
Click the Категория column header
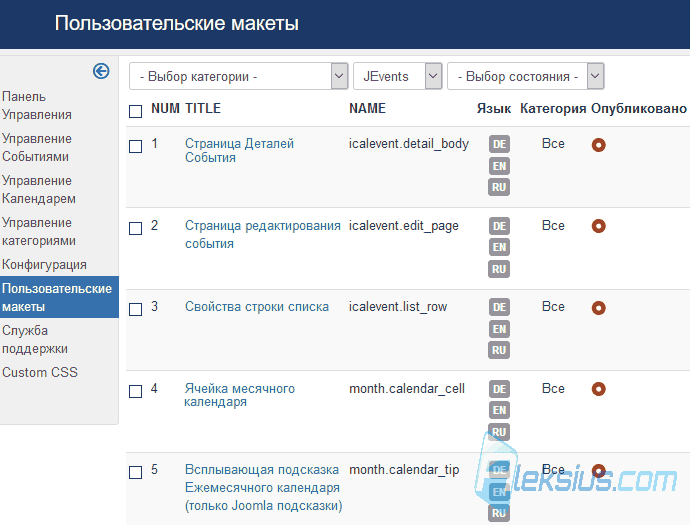tap(553, 109)
